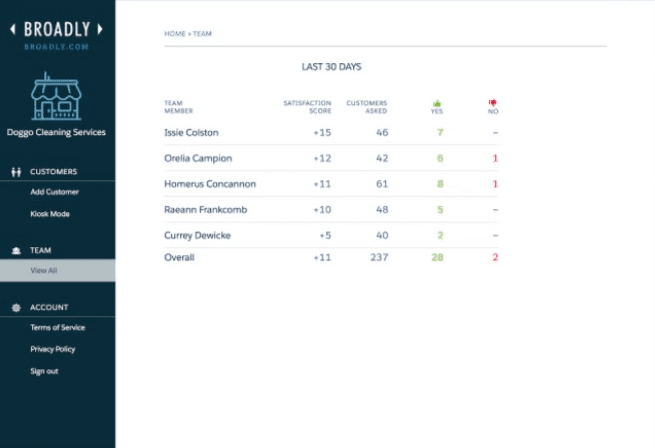Click Doggo Cleaning Services business name

[x=56, y=132]
